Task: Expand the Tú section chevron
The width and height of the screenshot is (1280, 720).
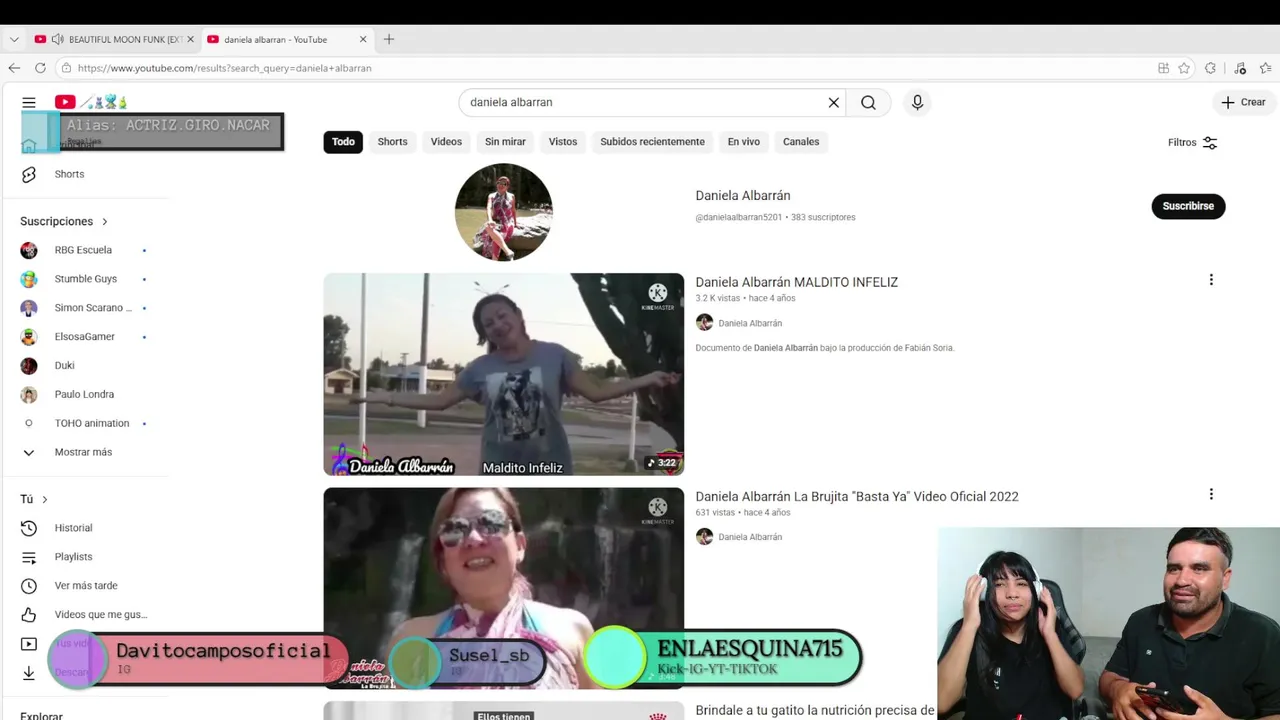Action: click(x=44, y=499)
